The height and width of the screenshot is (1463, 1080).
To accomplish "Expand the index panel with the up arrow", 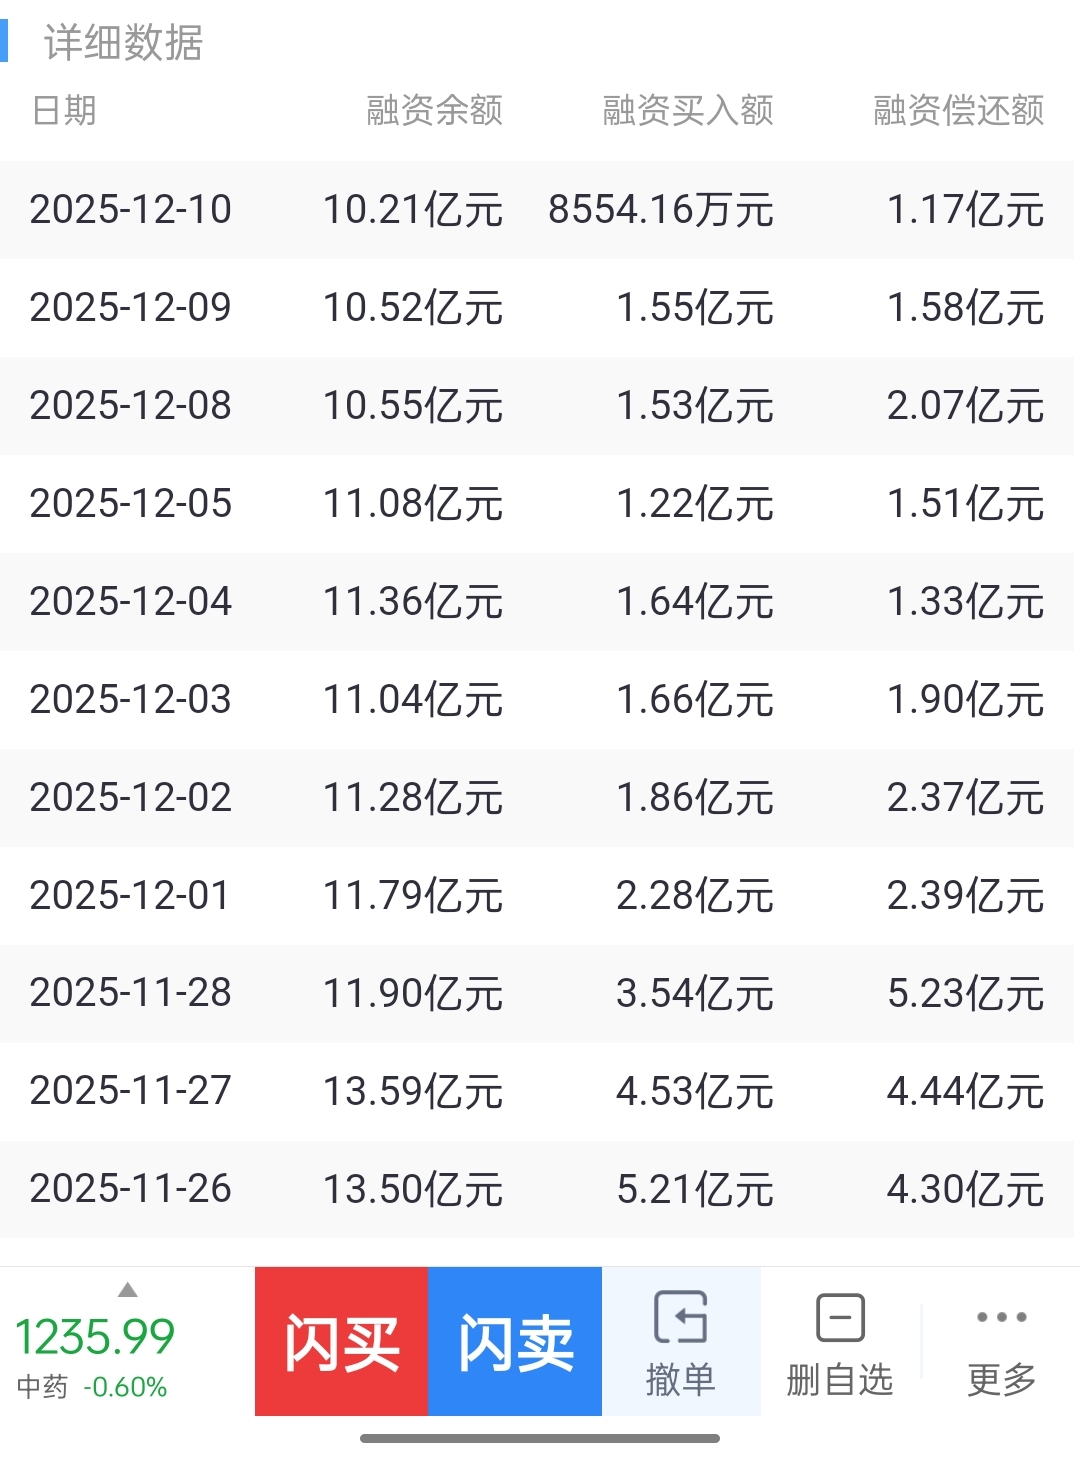I will pyautogui.click(x=127, y=1290).
